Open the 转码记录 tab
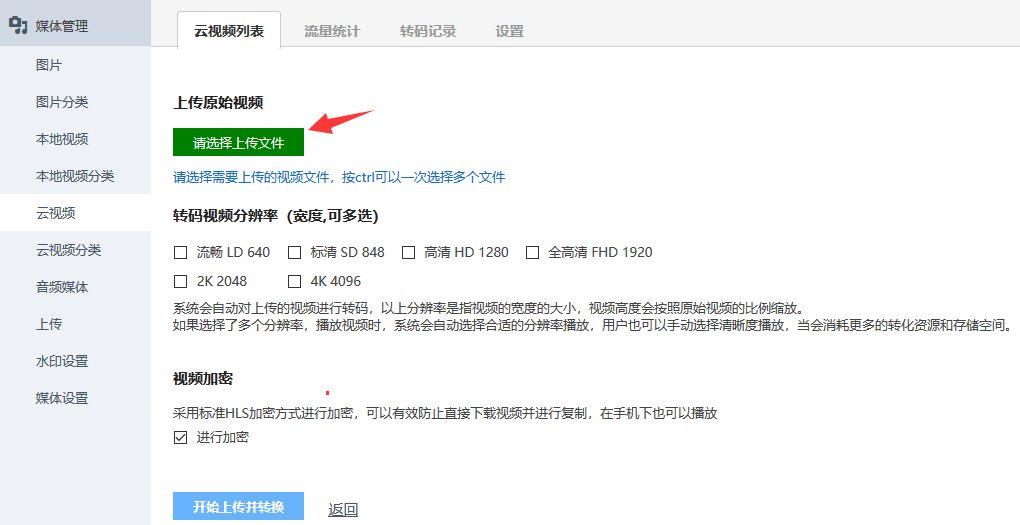The image size is (1020, 525). 427,31
